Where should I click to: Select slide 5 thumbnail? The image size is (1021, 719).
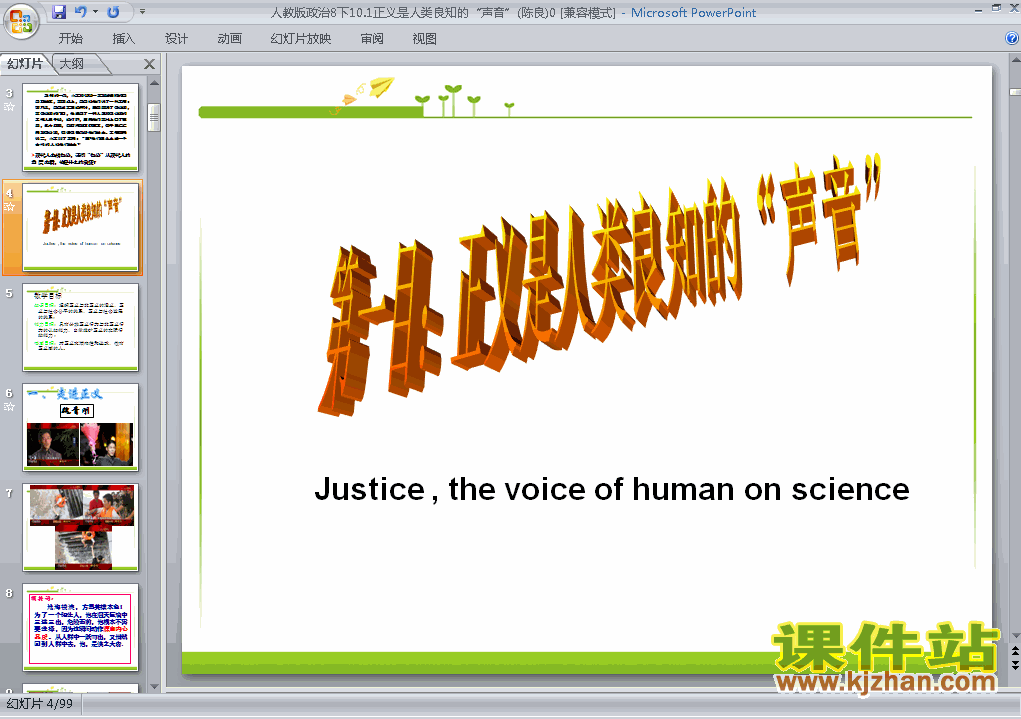[x=81, y=327]
